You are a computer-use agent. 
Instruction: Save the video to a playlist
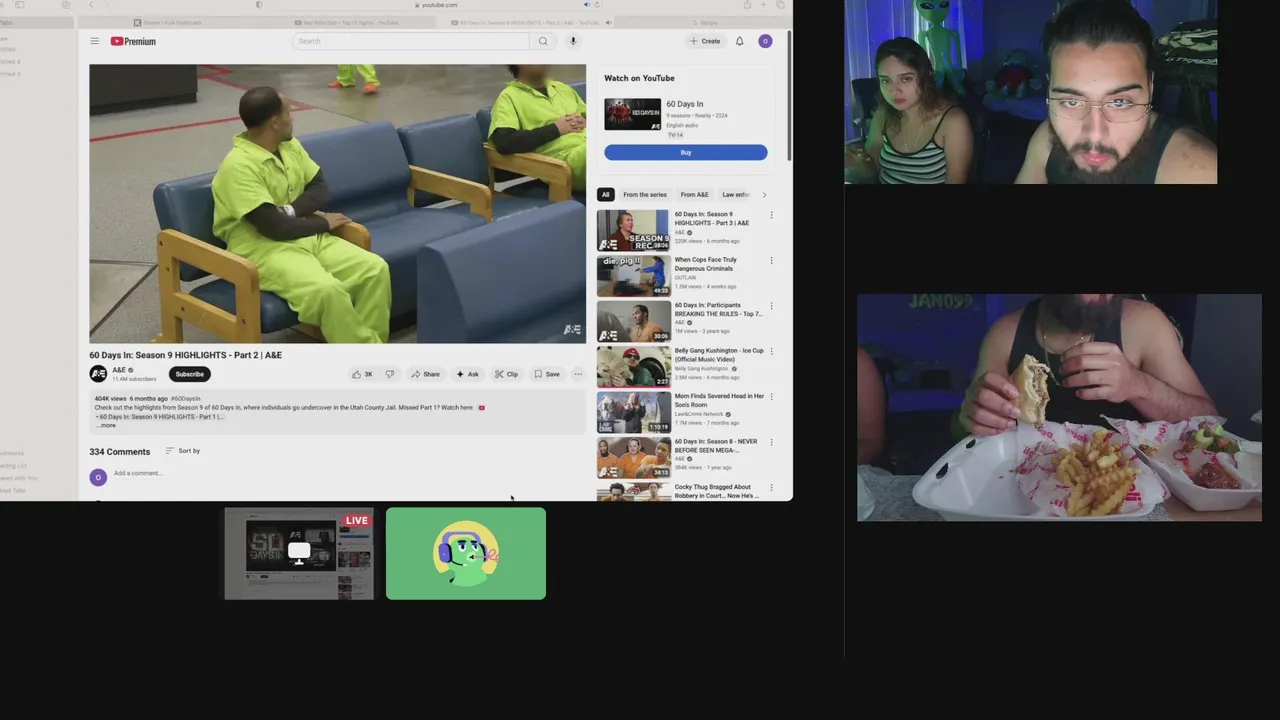pos(547,374)
